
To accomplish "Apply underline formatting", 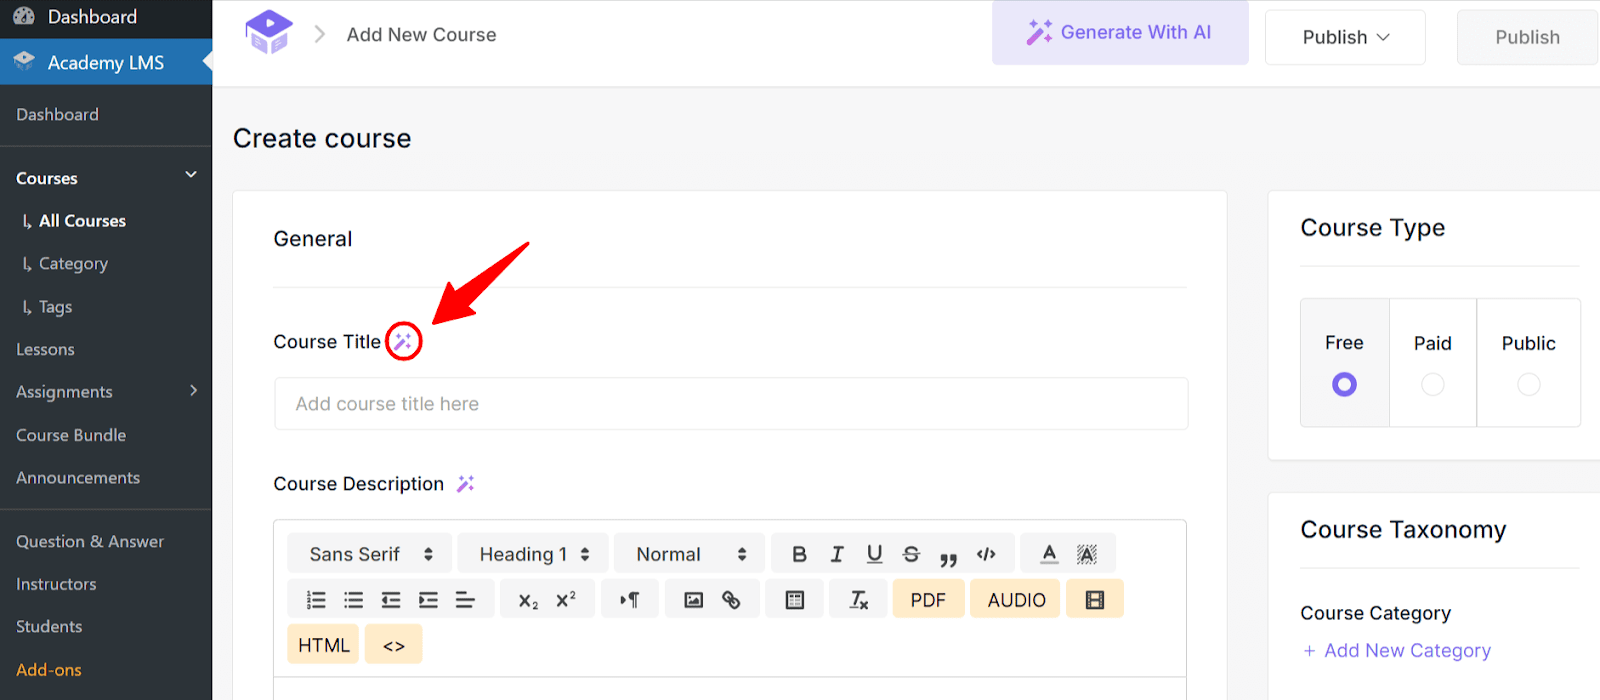I will [x=875, y=554].
